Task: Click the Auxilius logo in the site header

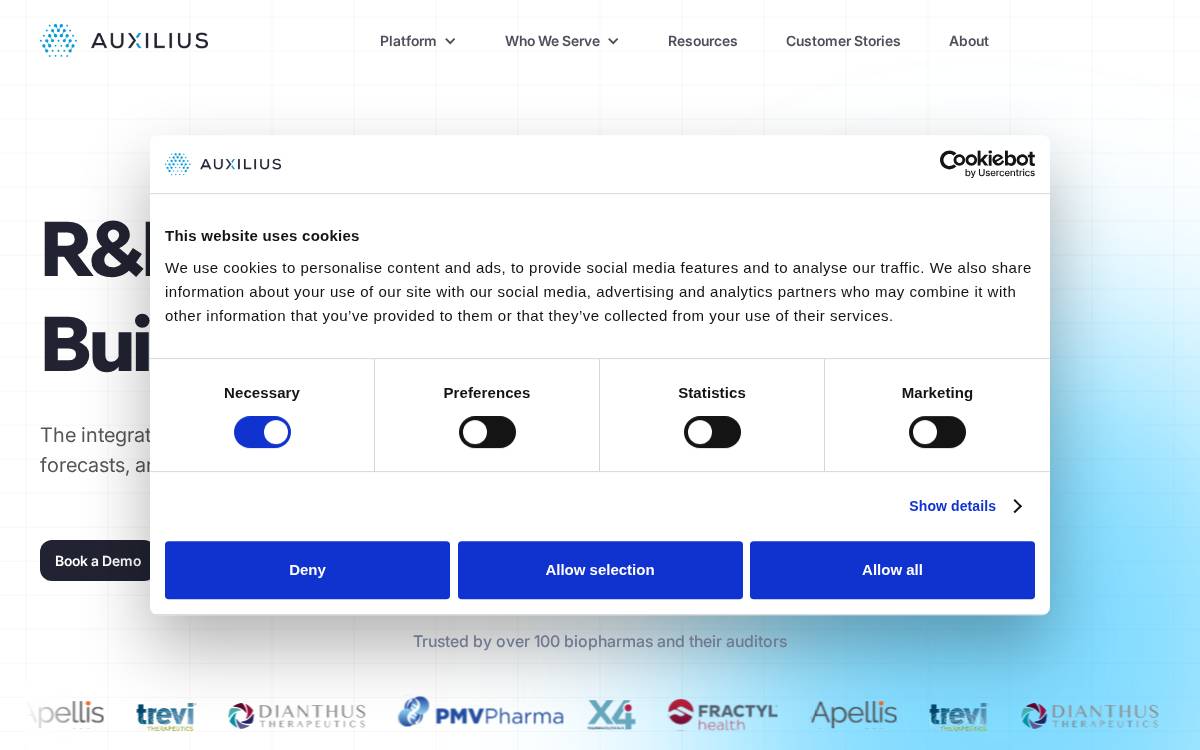Action: click(124, 41)
